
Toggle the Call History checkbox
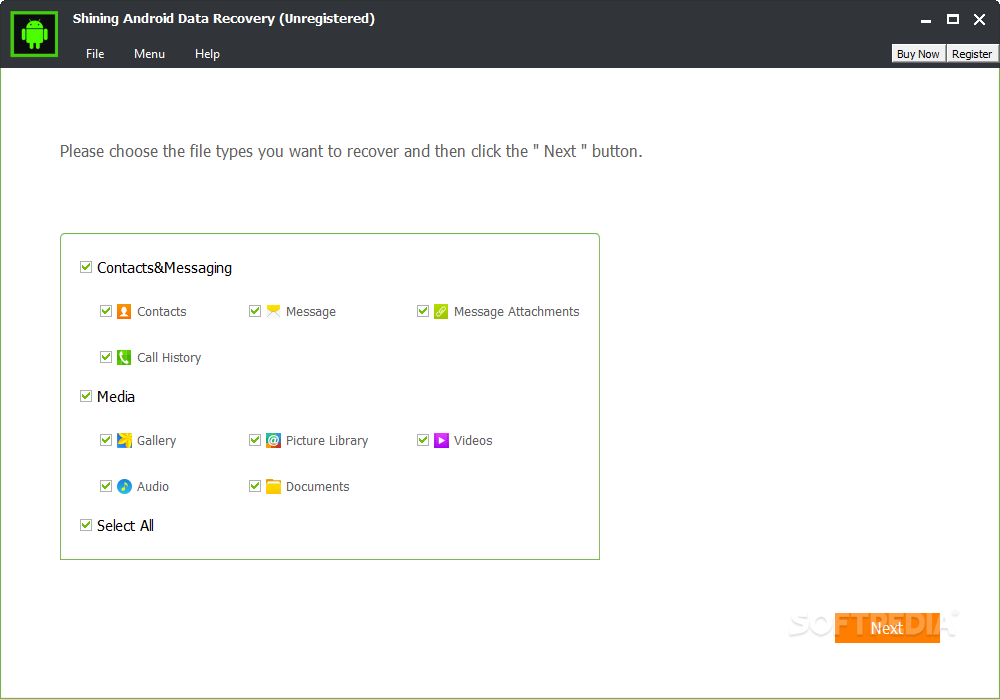(106, 357)
